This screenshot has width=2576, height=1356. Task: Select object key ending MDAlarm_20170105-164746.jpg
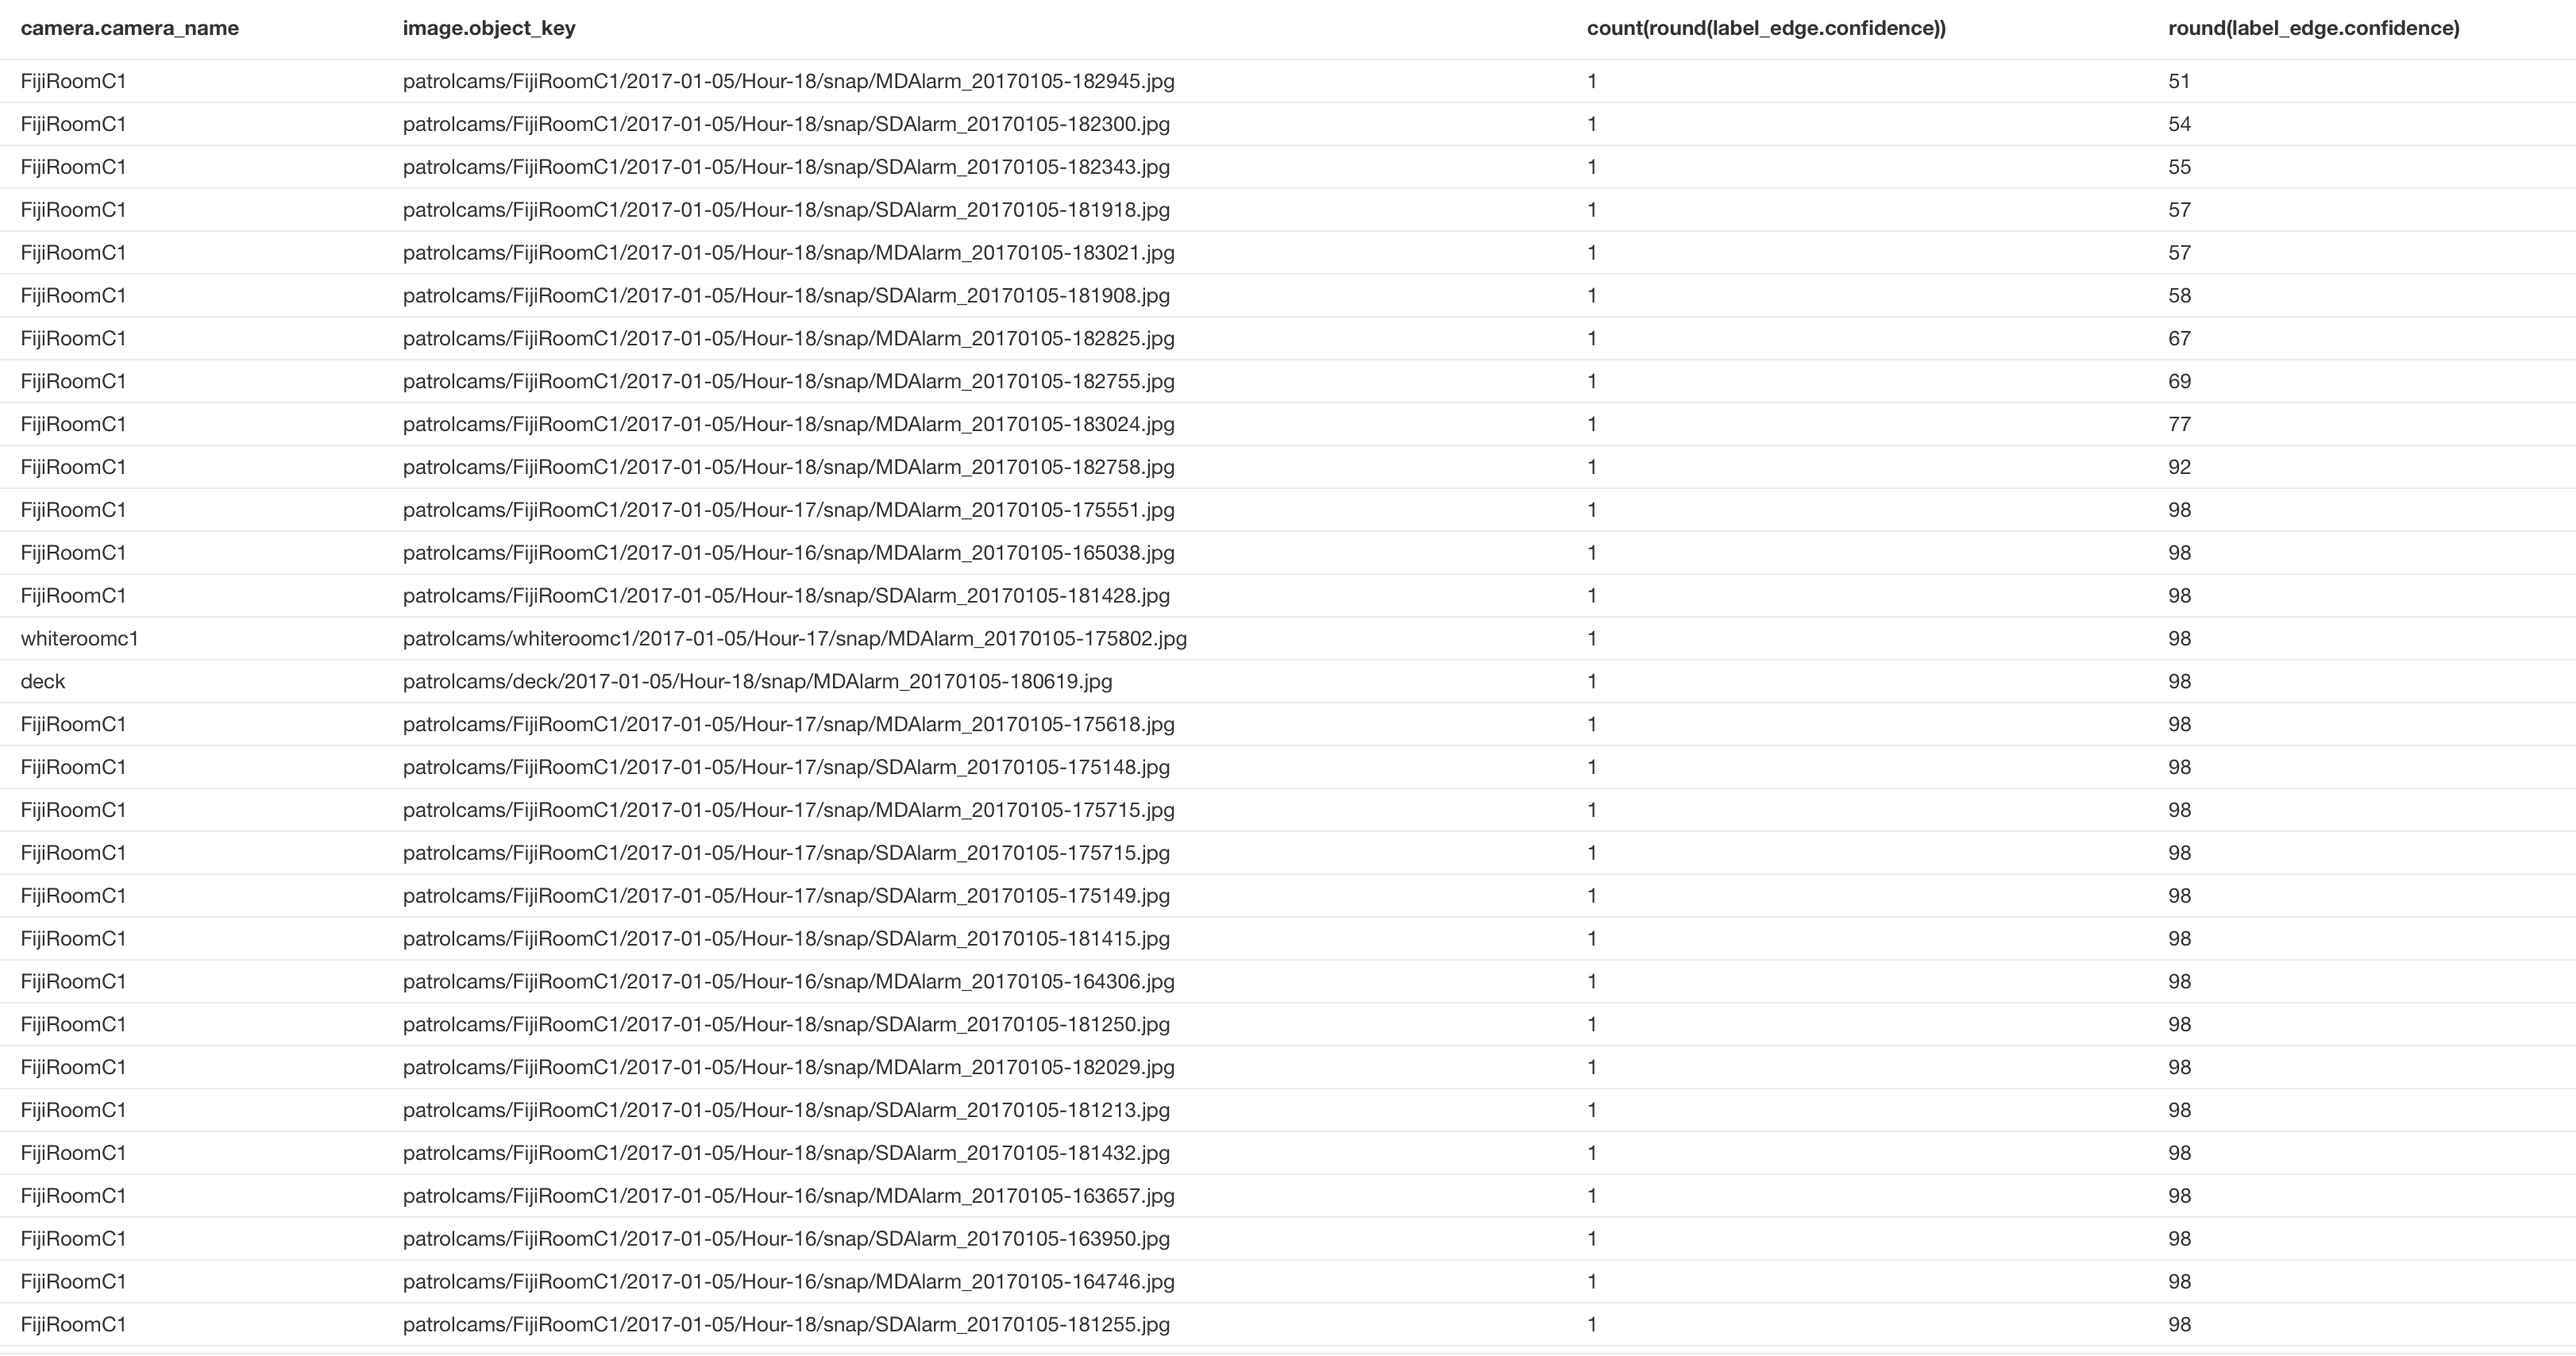(788, 1283)
